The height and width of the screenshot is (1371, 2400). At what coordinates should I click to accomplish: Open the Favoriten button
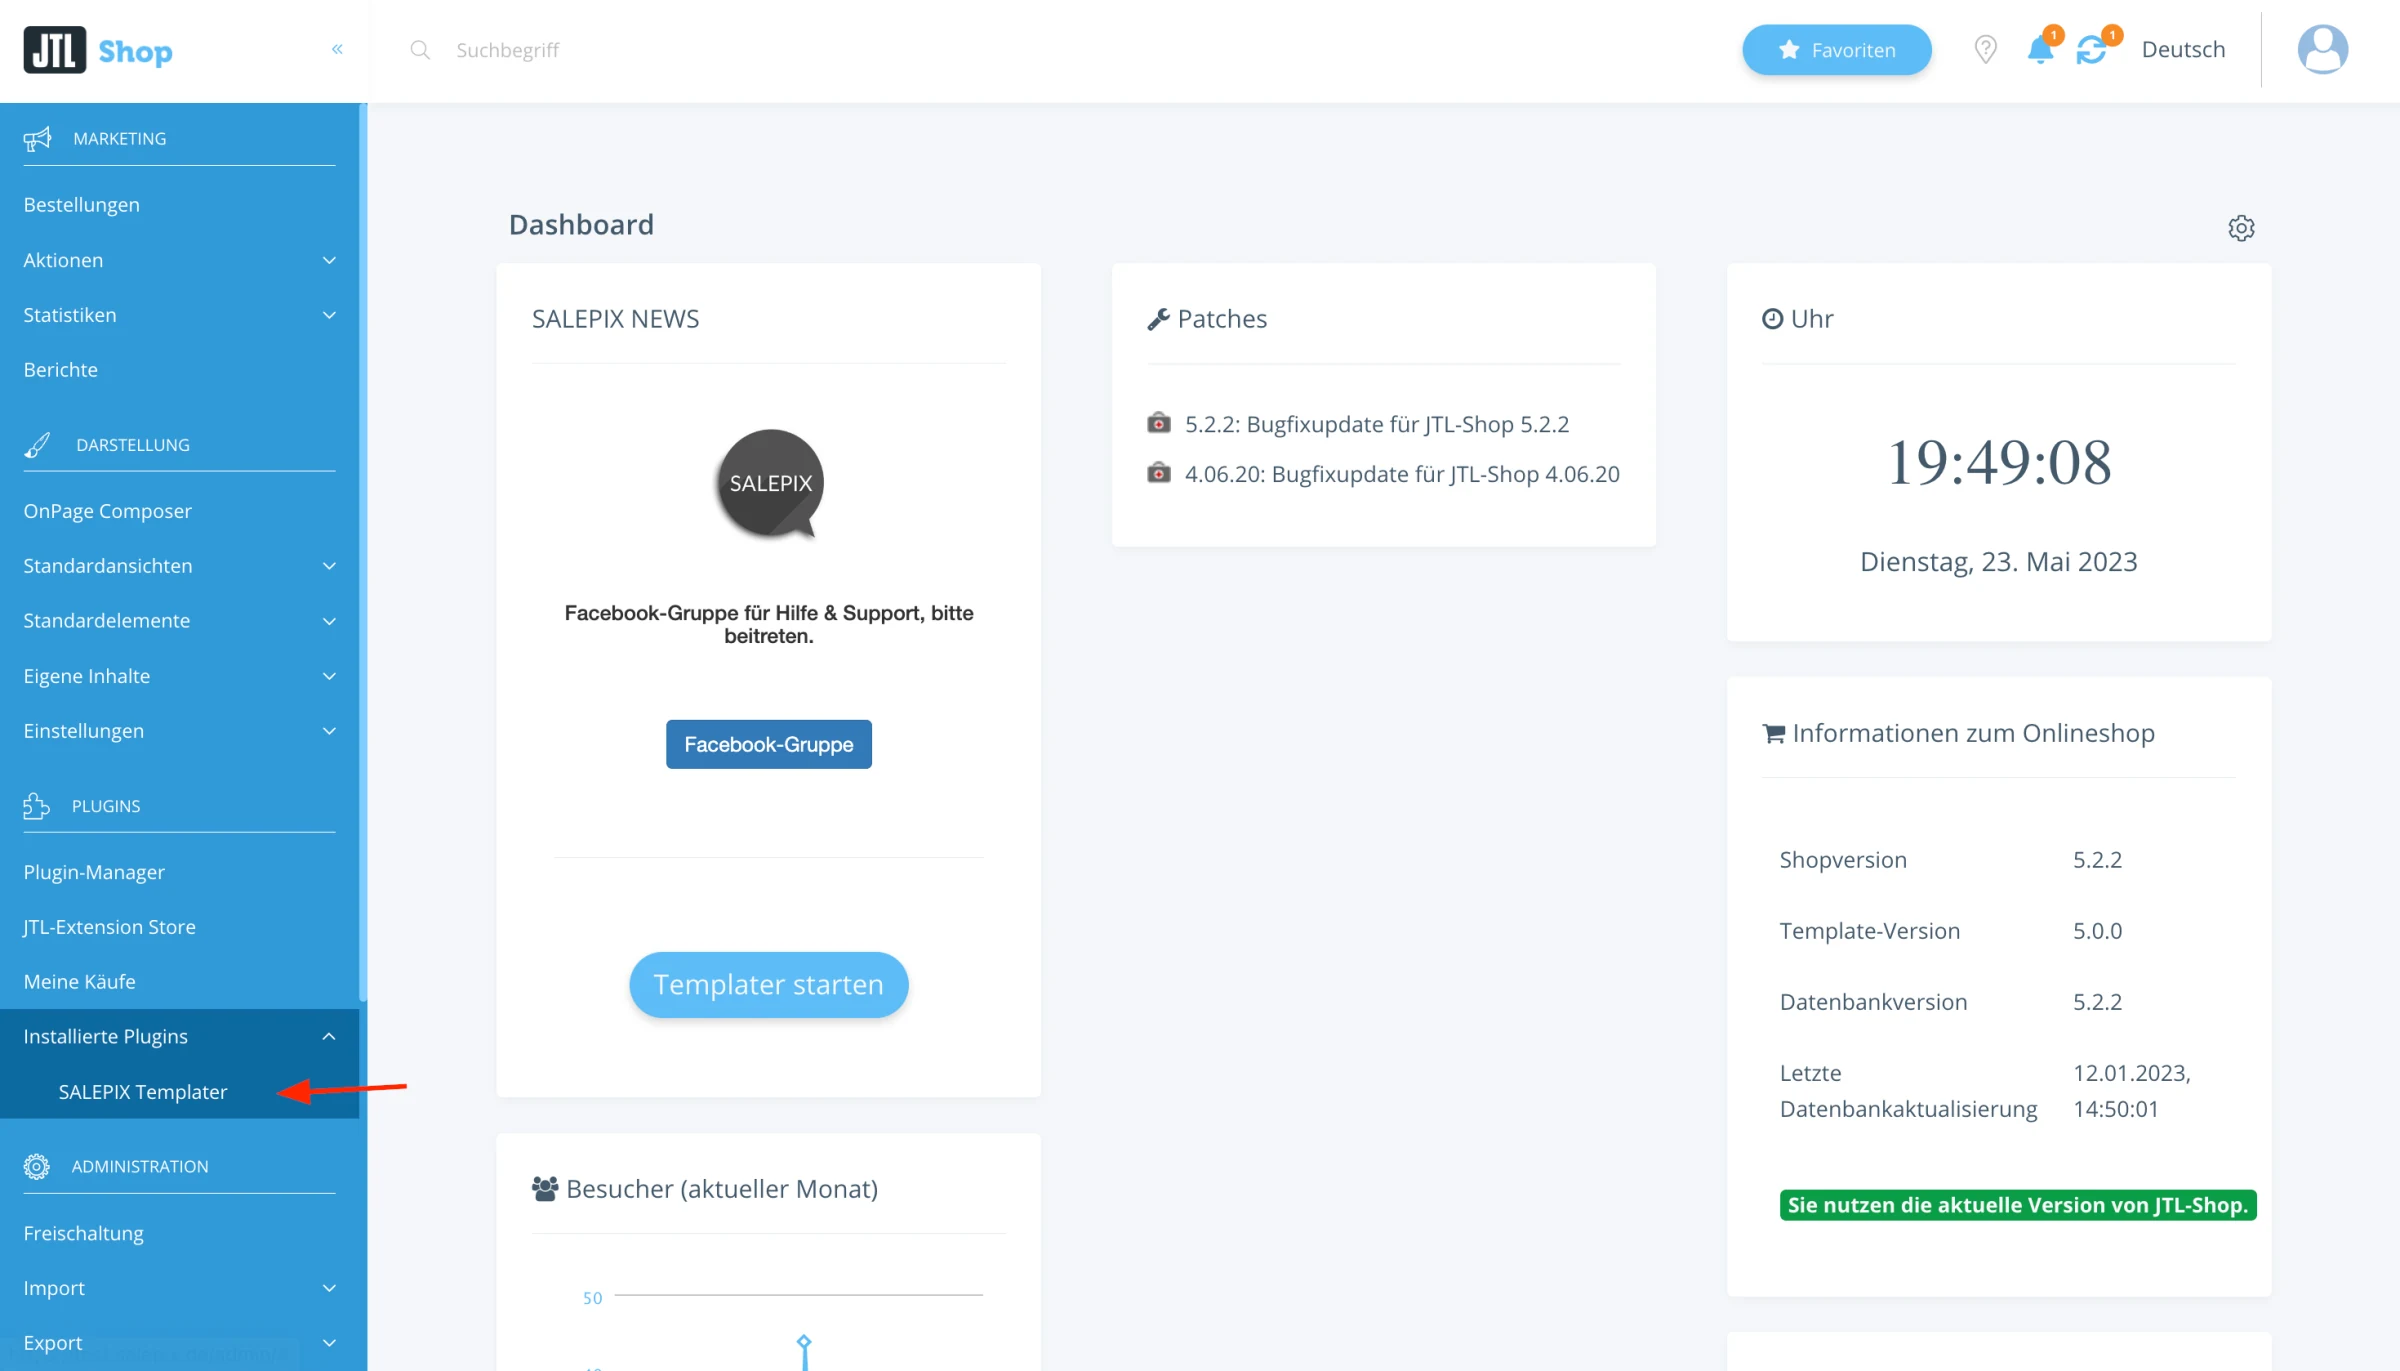point(1836,50)
